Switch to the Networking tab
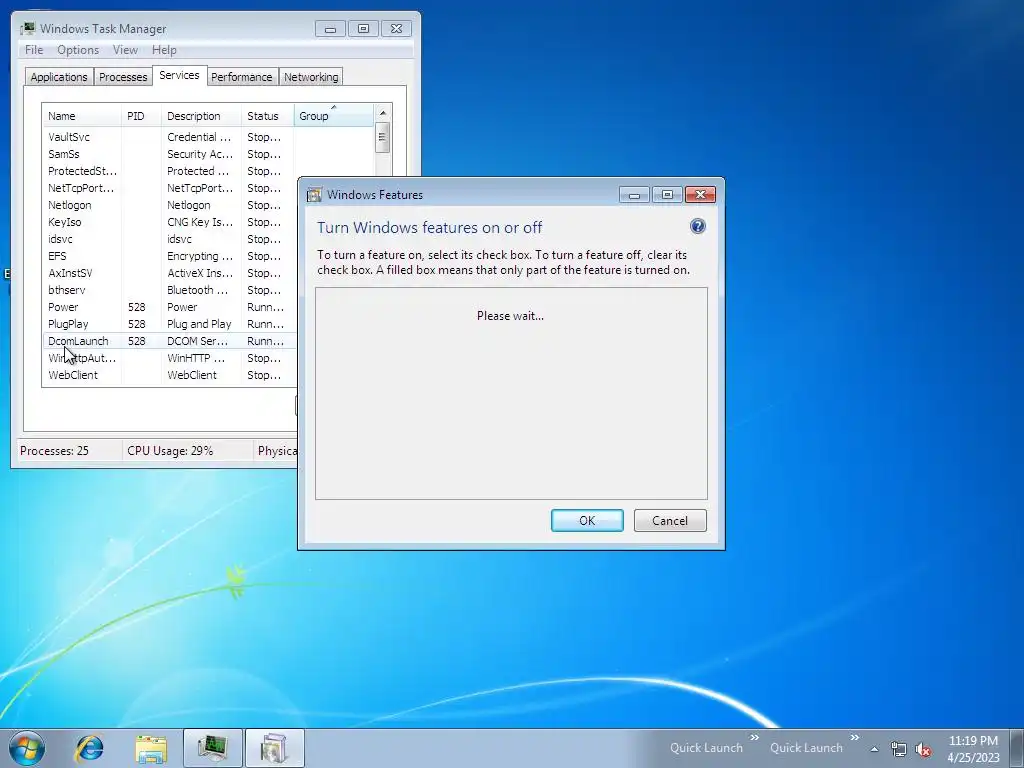The image size is (1024, 768). 311,77
